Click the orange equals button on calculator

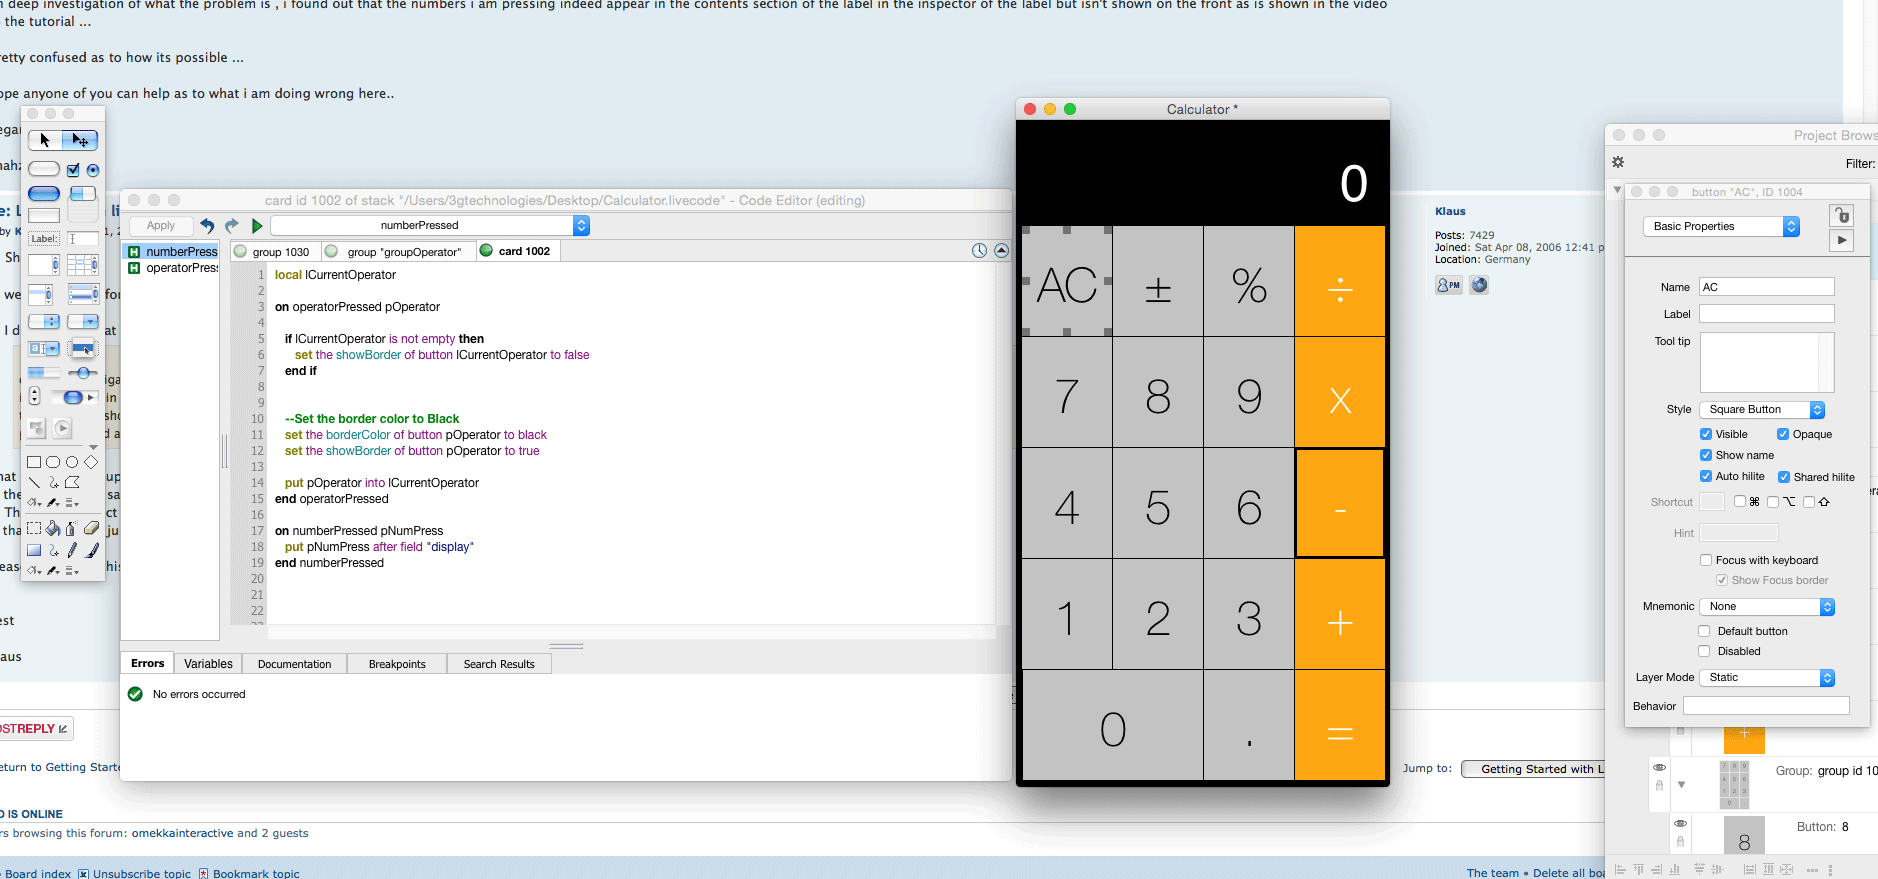pyautogui.click(x=1340, y=731)
